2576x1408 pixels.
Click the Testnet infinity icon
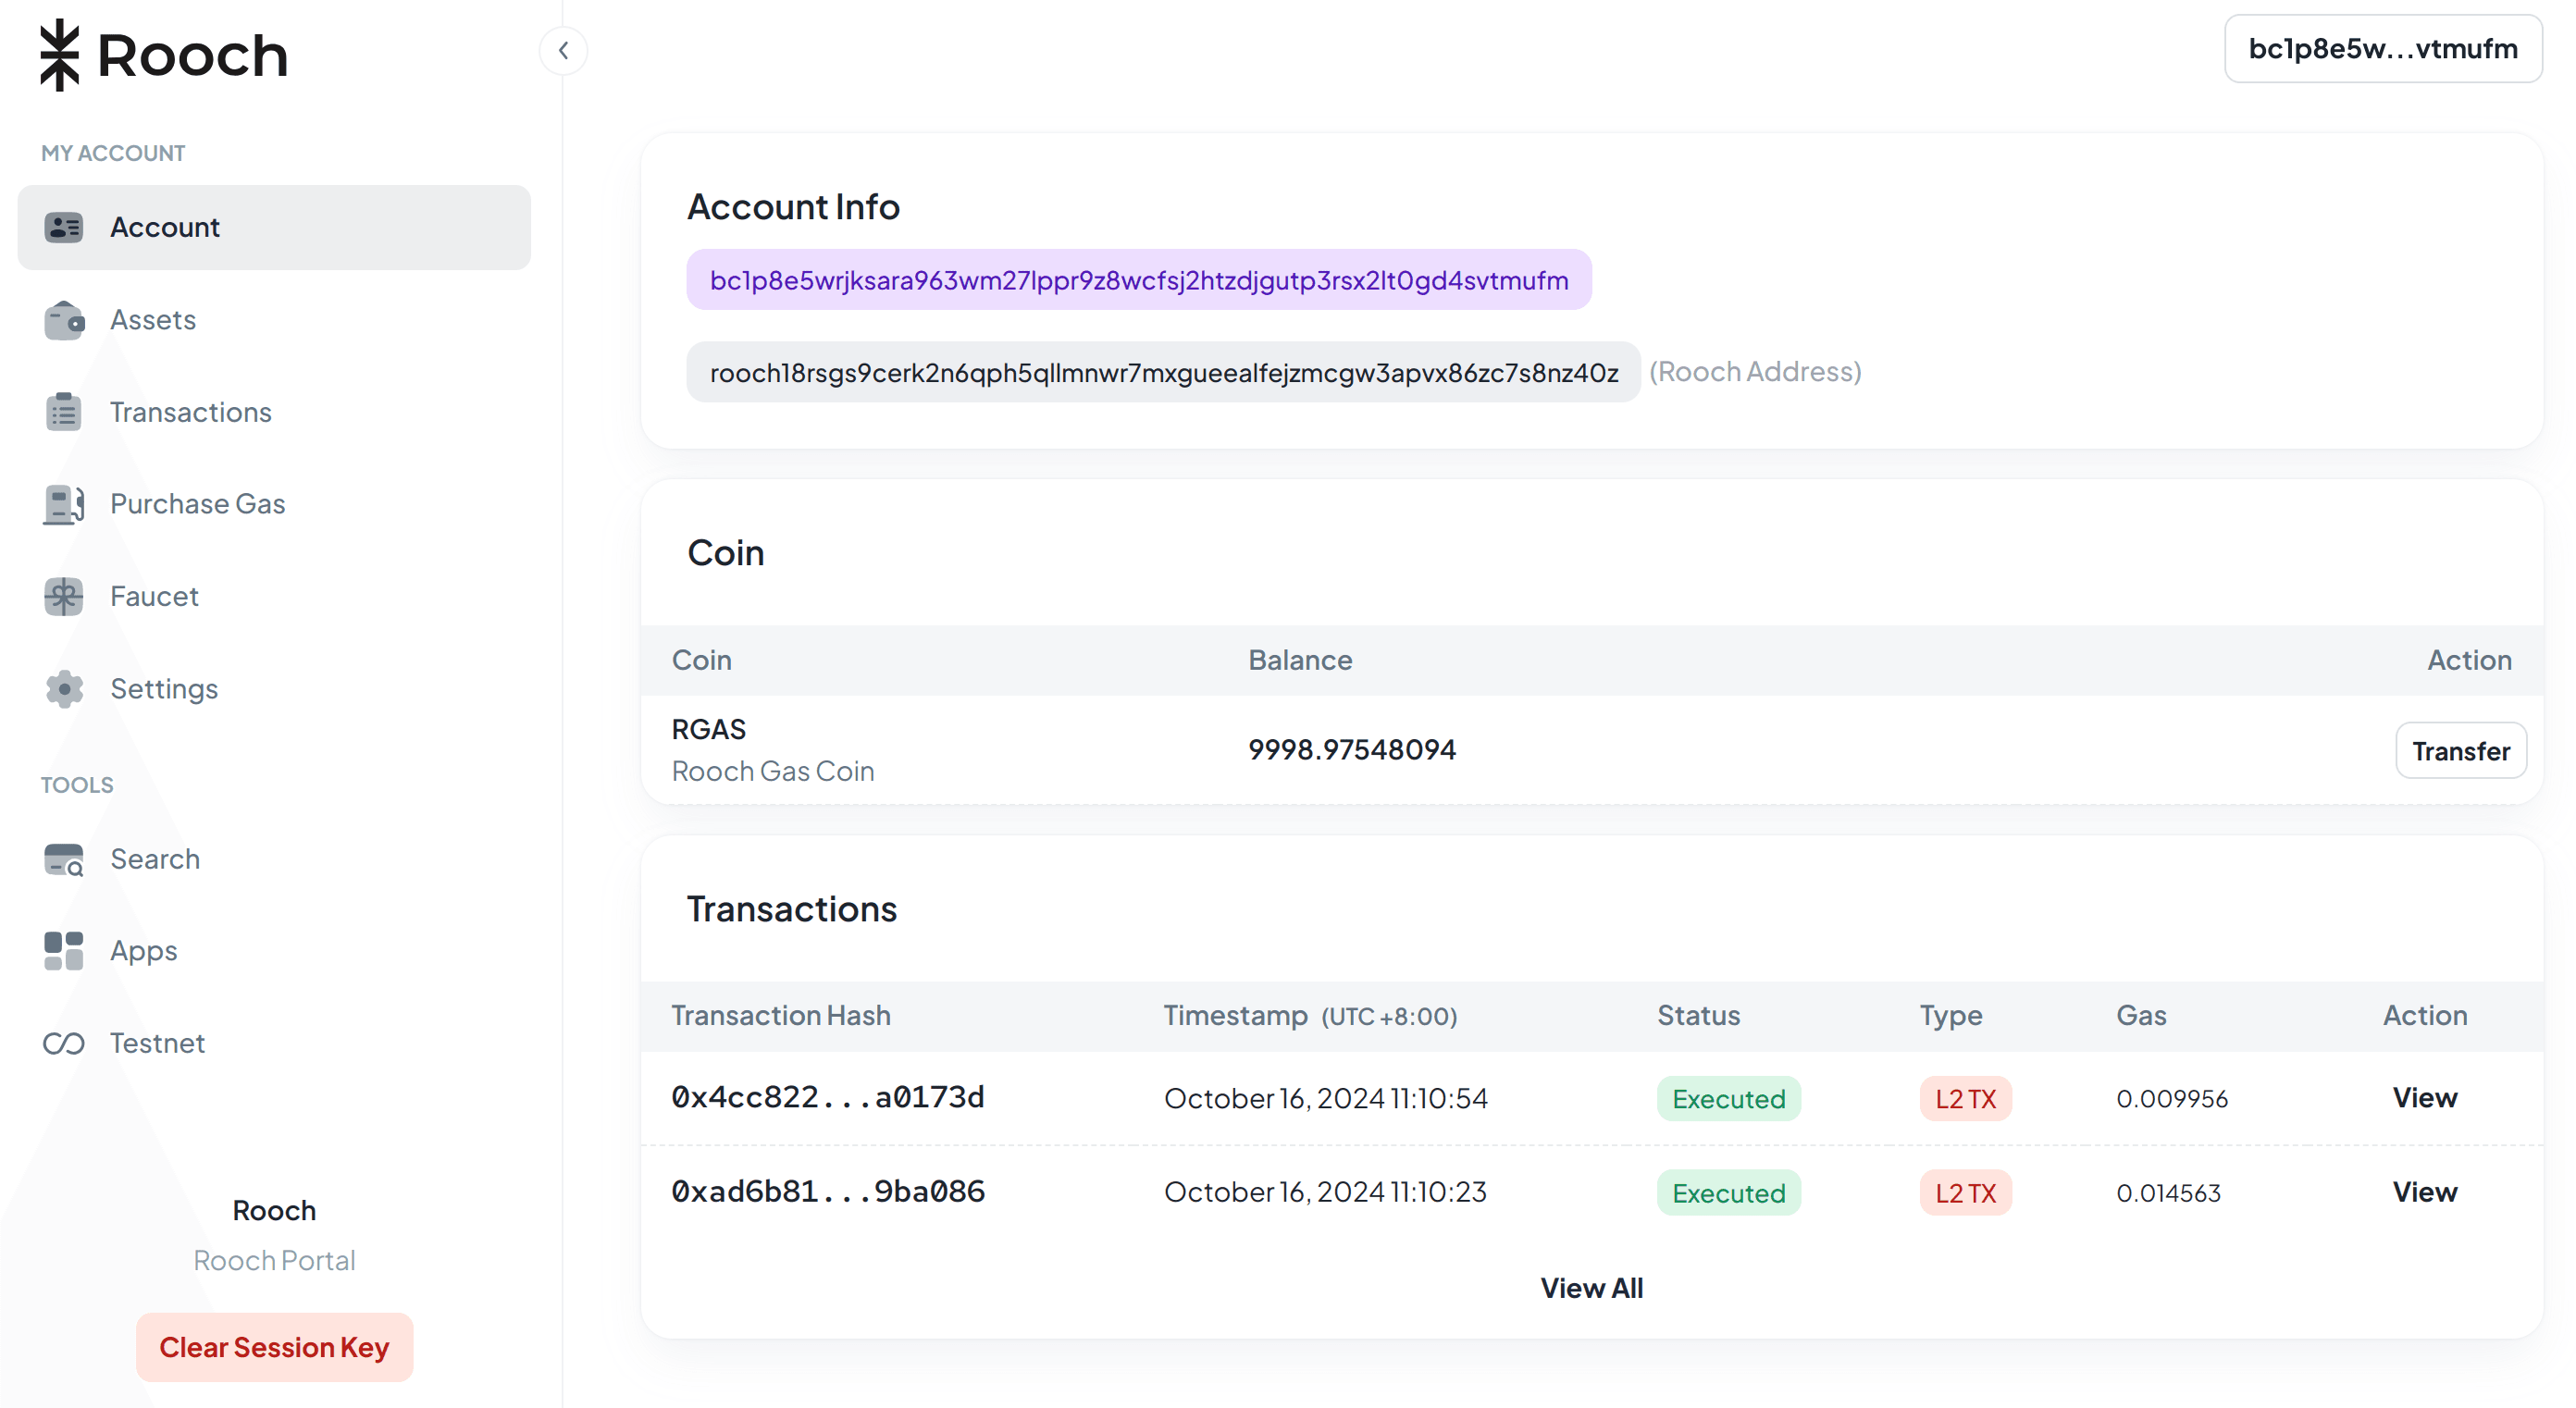pyautogui.click(x=64, y=1044)
